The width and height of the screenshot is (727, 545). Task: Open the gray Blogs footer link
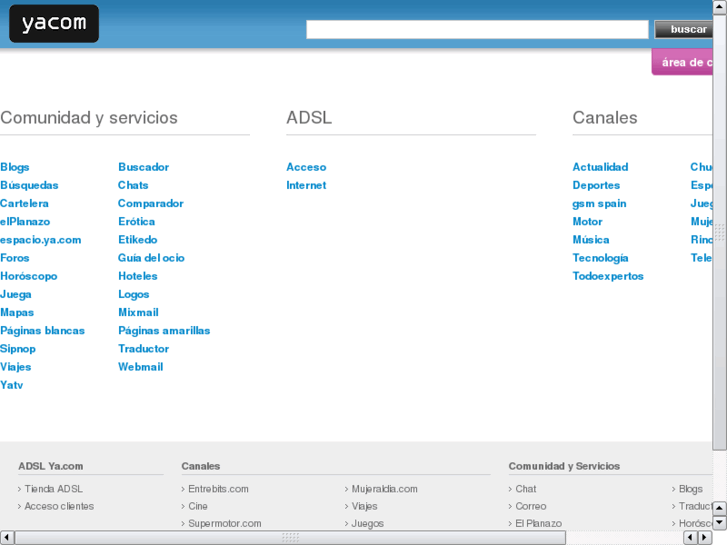point(691,489)
